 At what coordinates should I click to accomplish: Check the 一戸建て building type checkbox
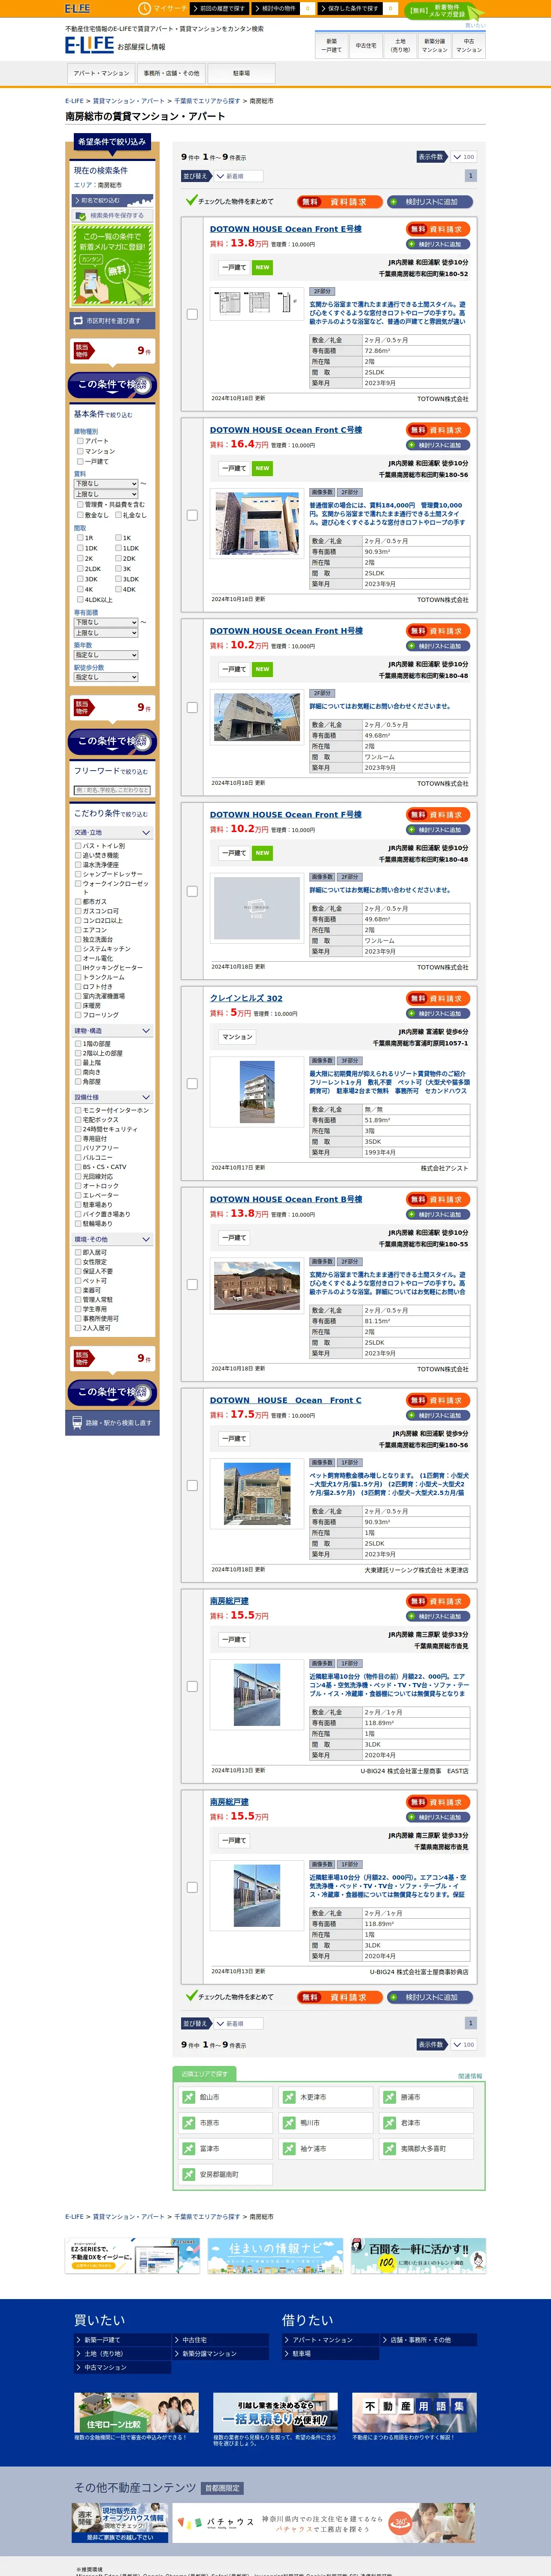(80, 461)
